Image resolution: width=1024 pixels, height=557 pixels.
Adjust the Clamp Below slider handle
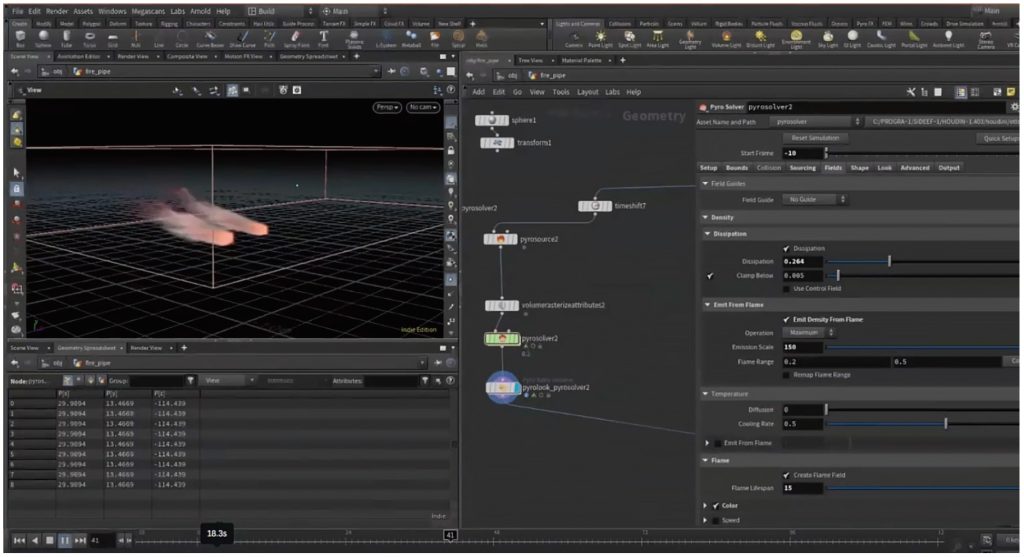pos(838,276)
